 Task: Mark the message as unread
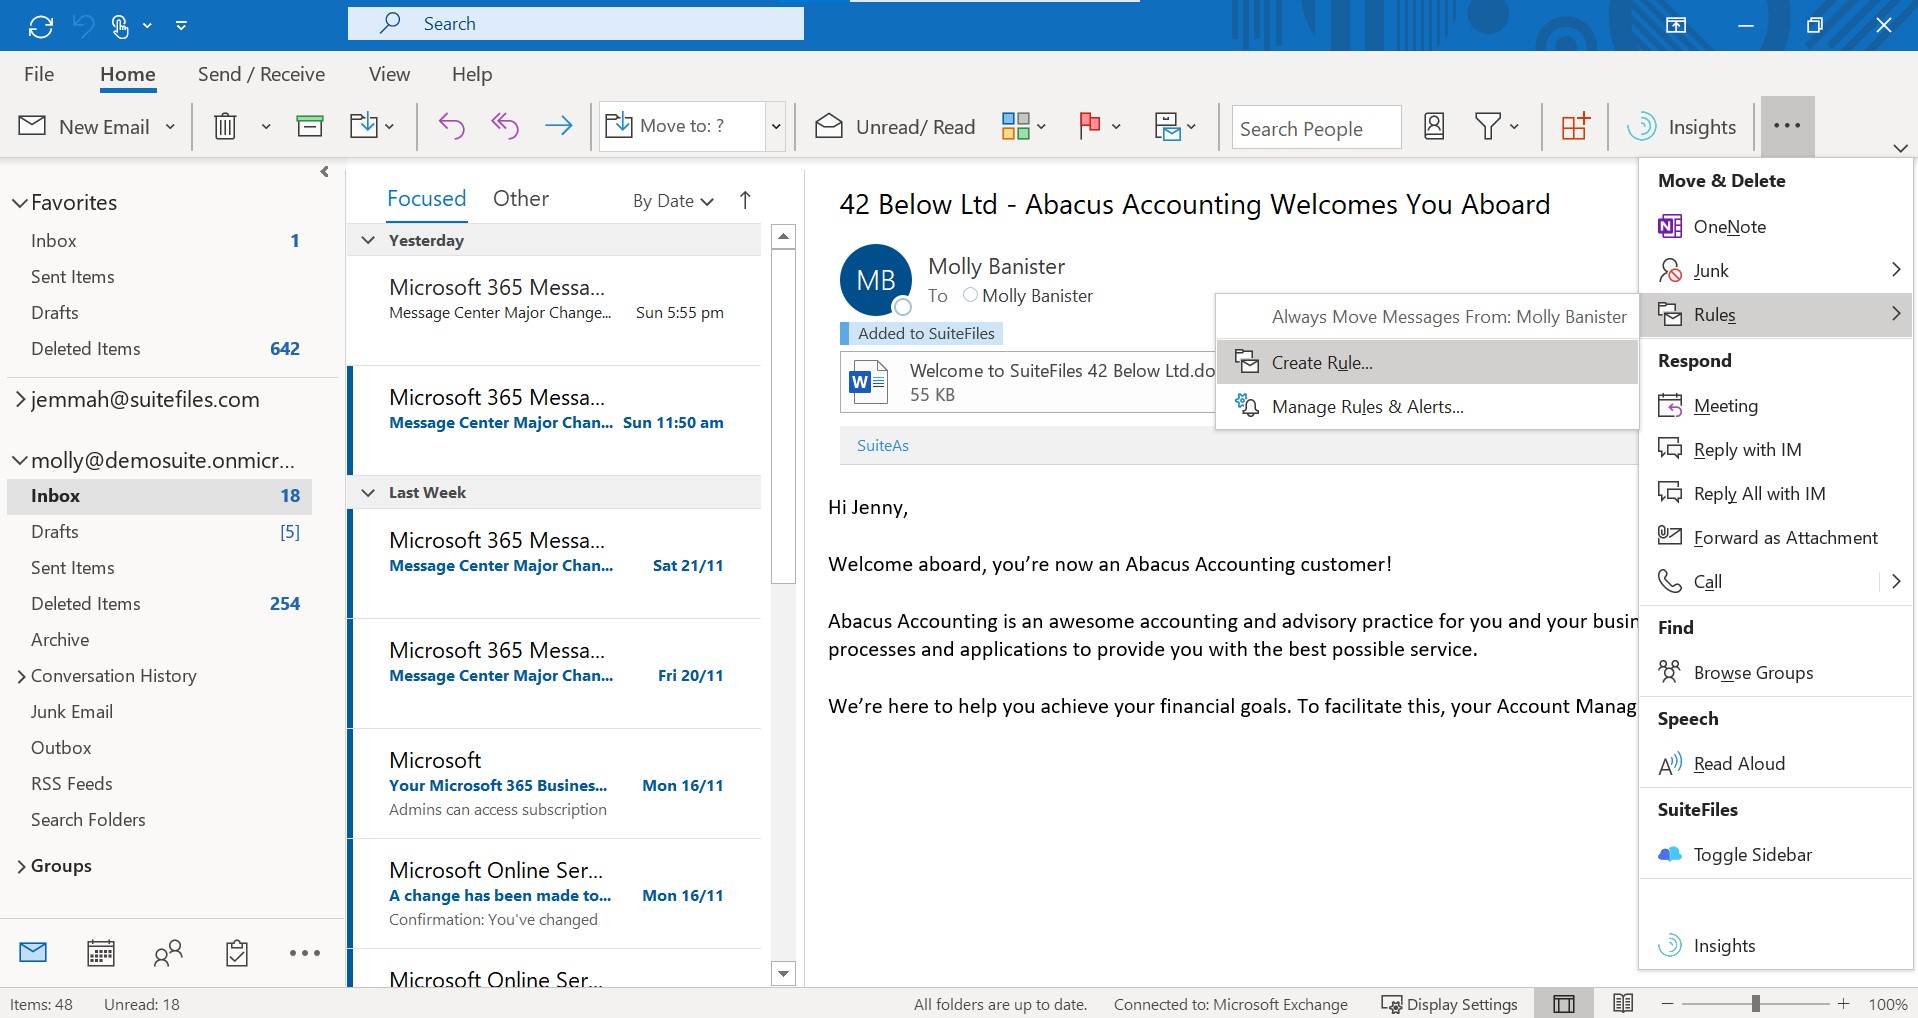[x=893, y=126]
